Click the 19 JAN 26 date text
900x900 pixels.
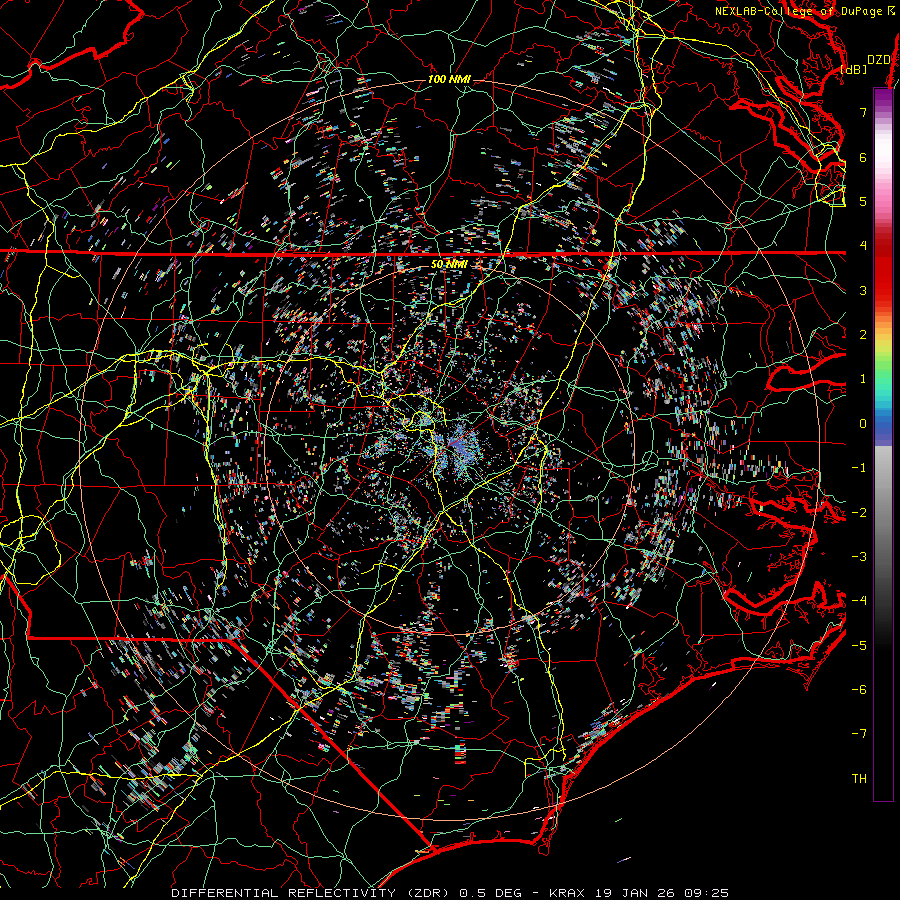click(x=634, y=893)
